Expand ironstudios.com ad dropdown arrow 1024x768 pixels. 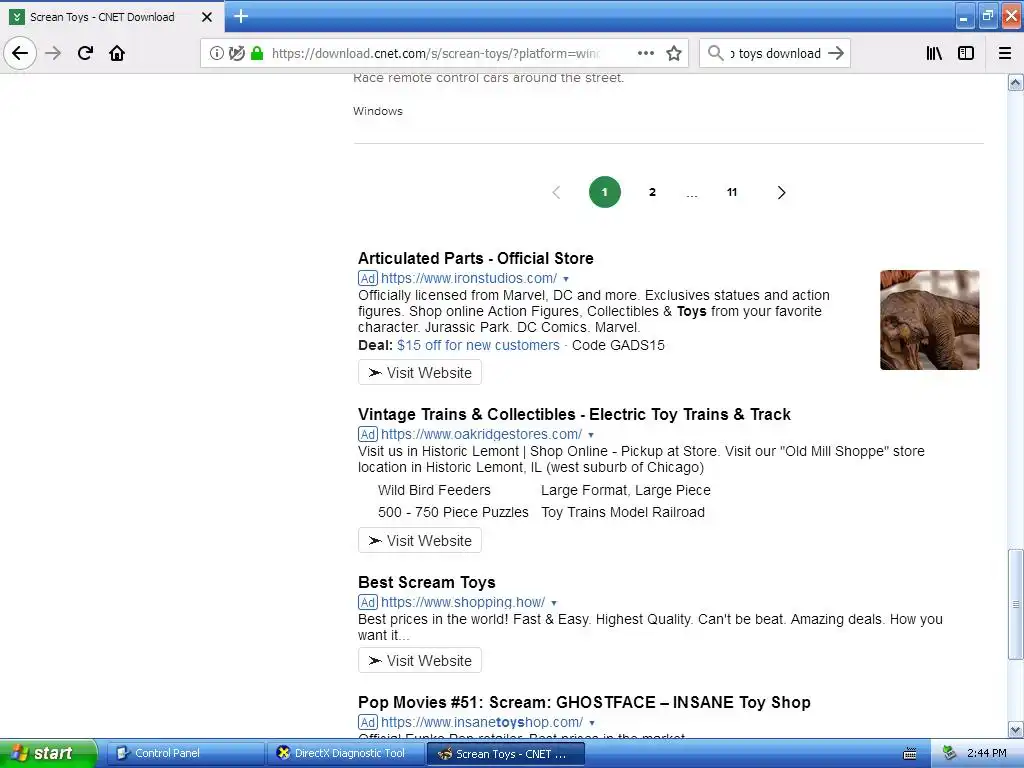(566, 279)
